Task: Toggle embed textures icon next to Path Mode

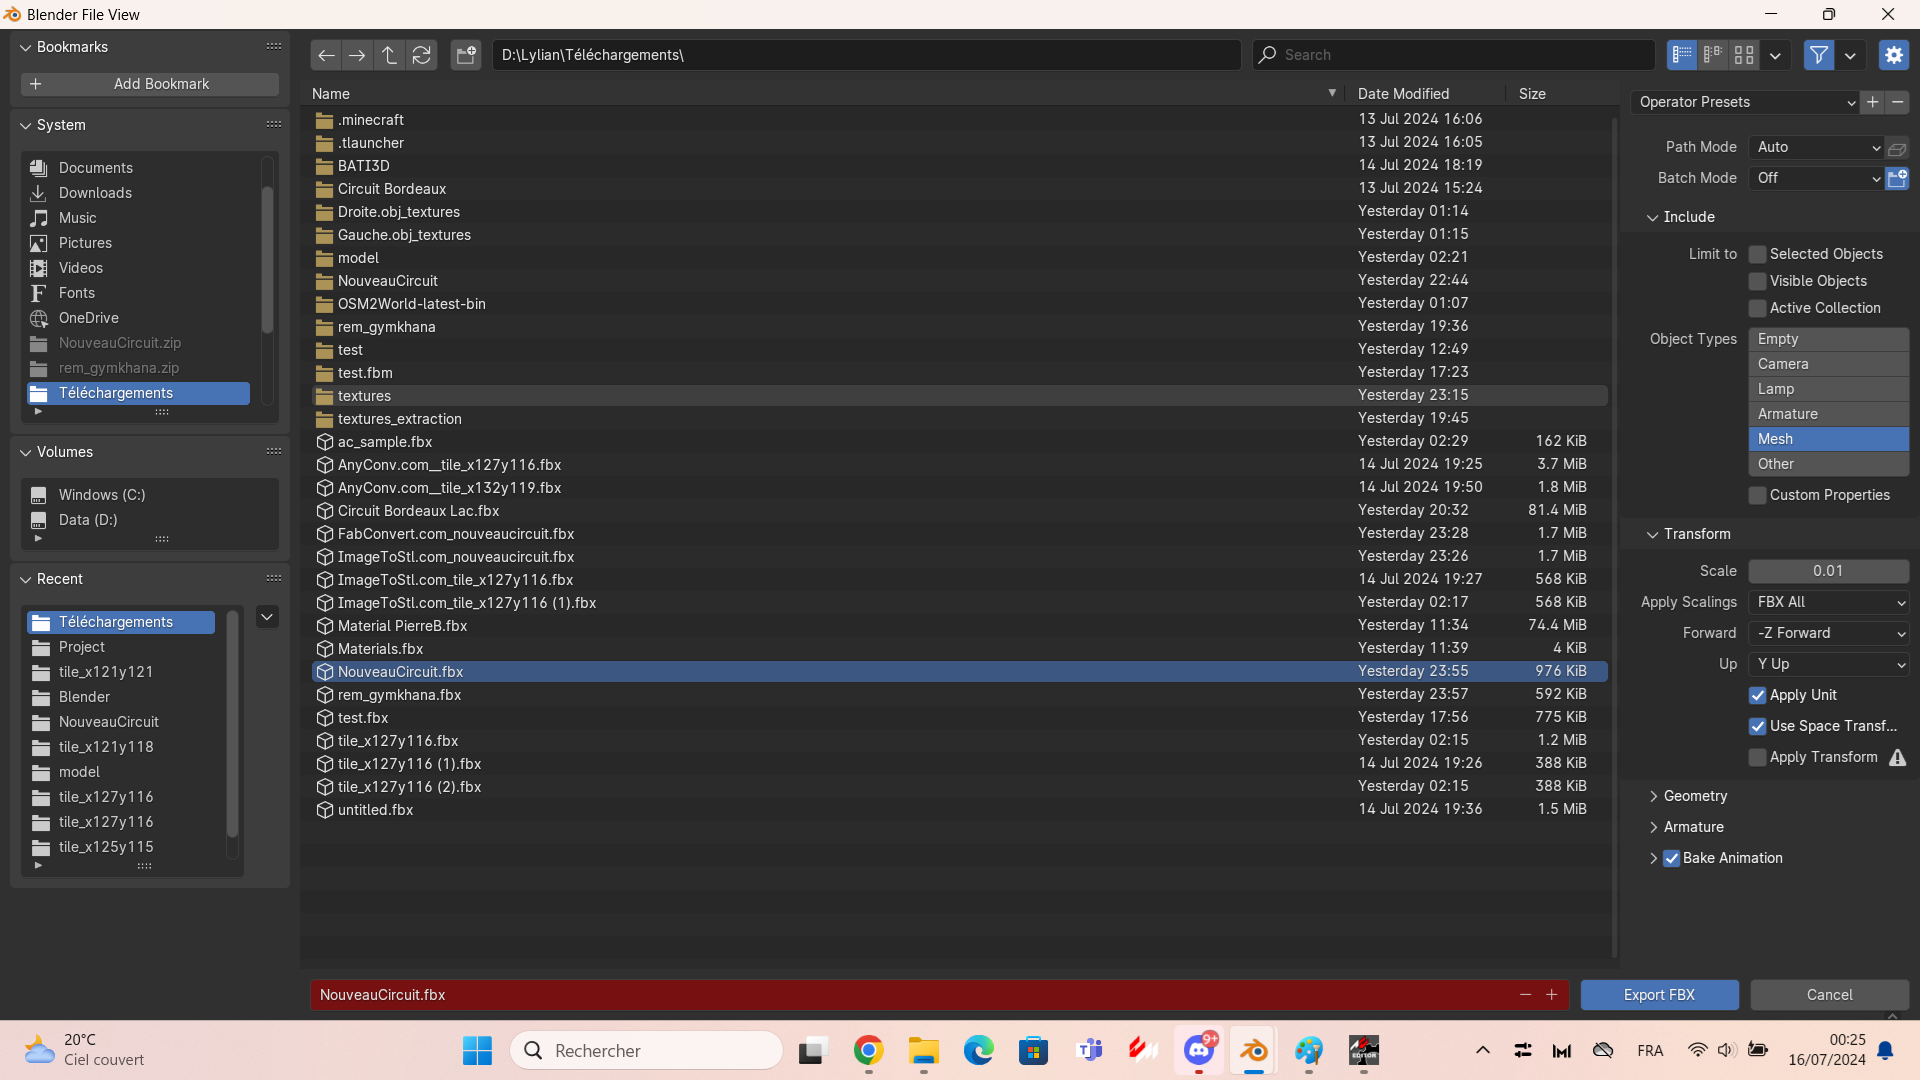Action: pyautogui.click(x=1897, y=148)
